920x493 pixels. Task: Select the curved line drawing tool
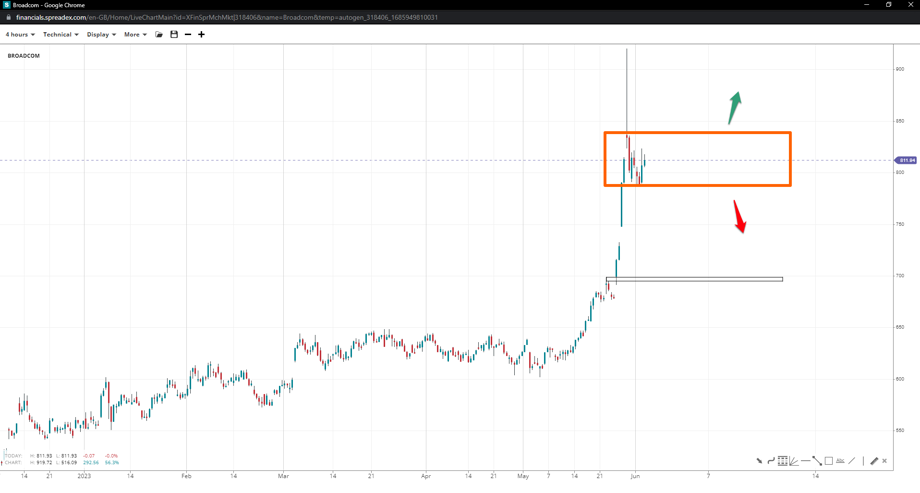(771, 461)
